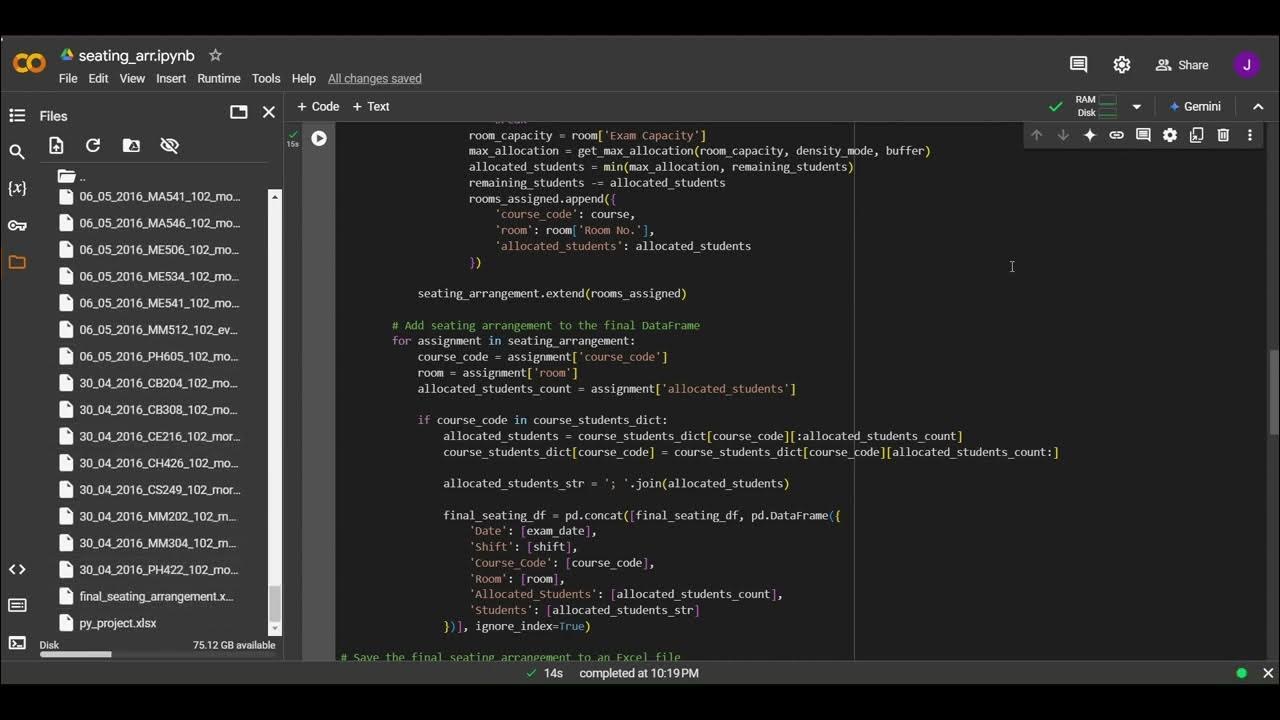The image size is (1280, 720).
Task: Open cell more actions menu
Action: click(1250, 135)
